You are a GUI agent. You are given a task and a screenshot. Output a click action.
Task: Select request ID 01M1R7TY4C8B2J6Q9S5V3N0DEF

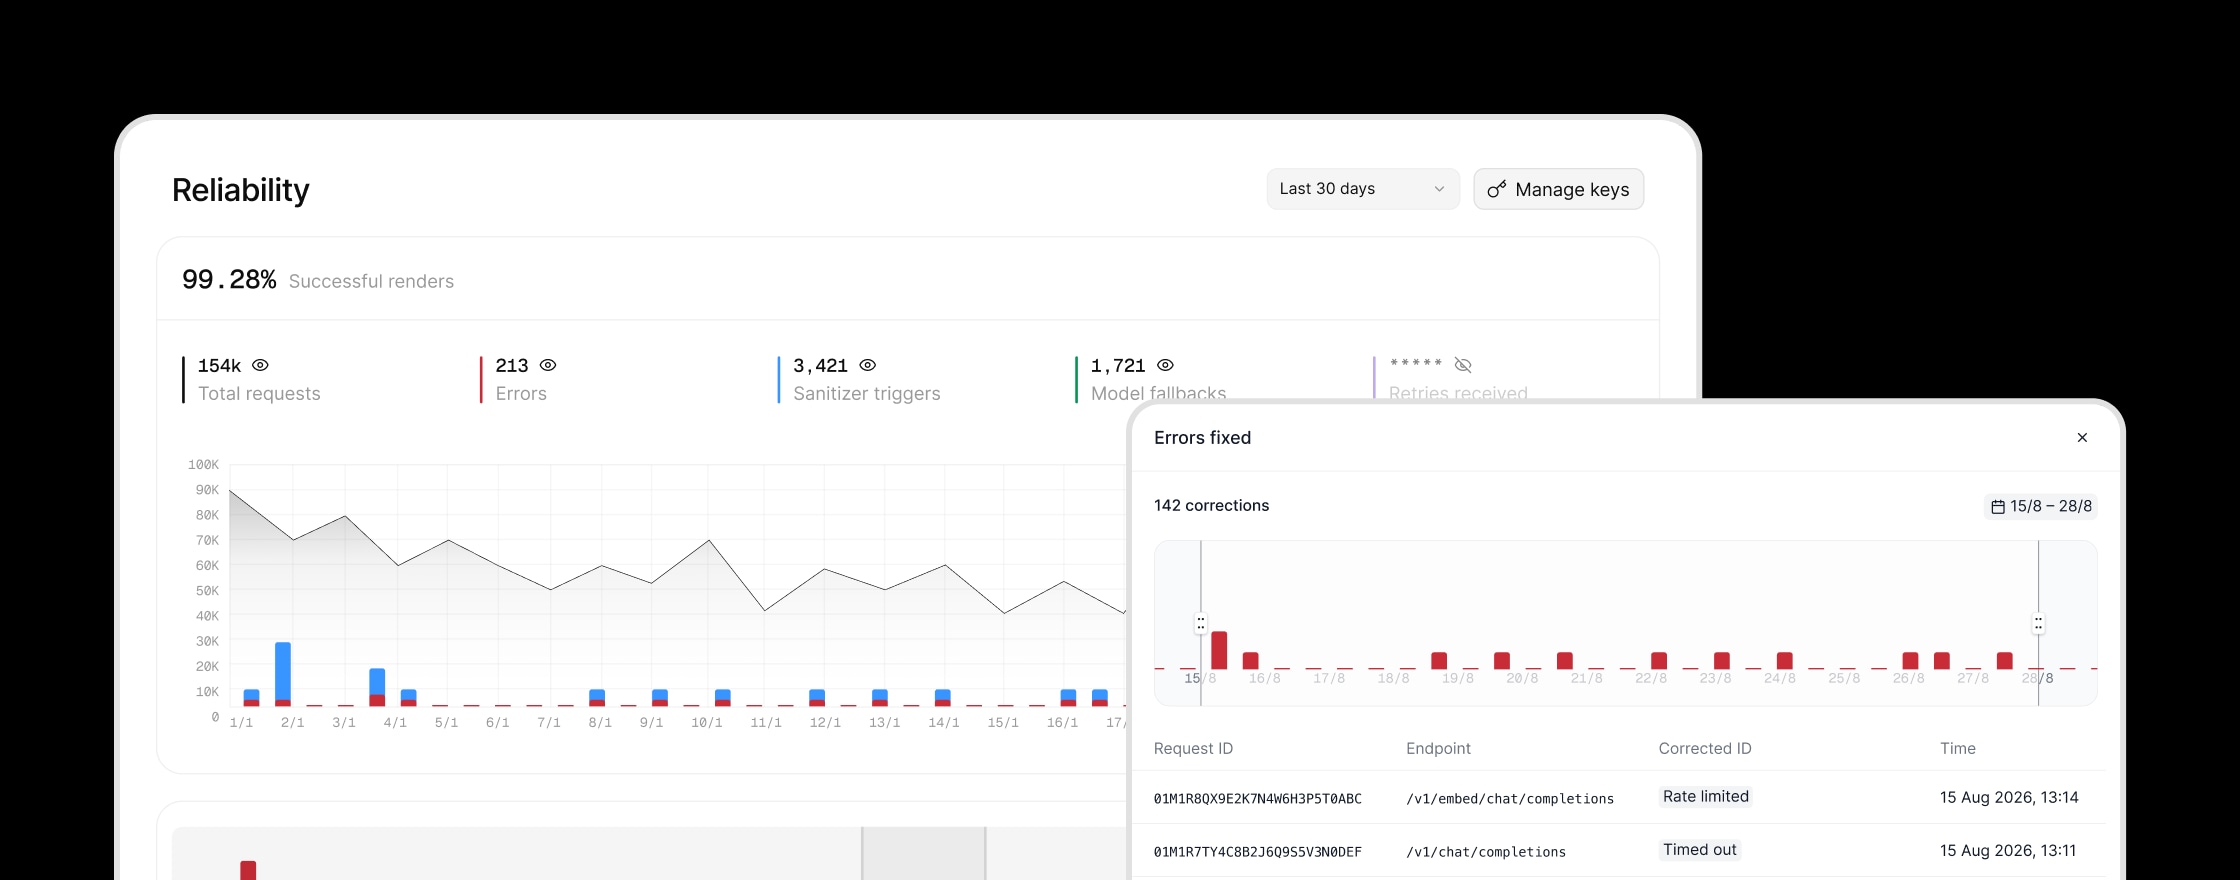(1258, 851)
